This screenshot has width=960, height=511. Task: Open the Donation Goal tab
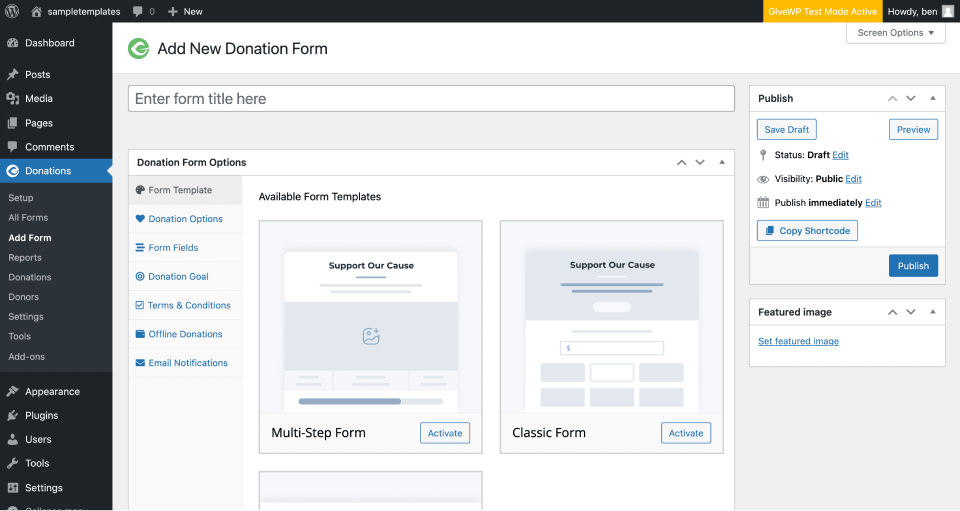(x=186, y=277)
